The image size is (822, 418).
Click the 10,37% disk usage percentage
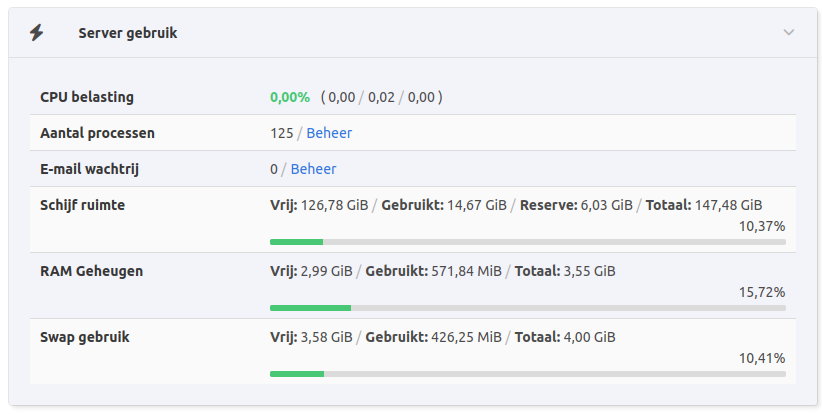(x=762, y=226)
